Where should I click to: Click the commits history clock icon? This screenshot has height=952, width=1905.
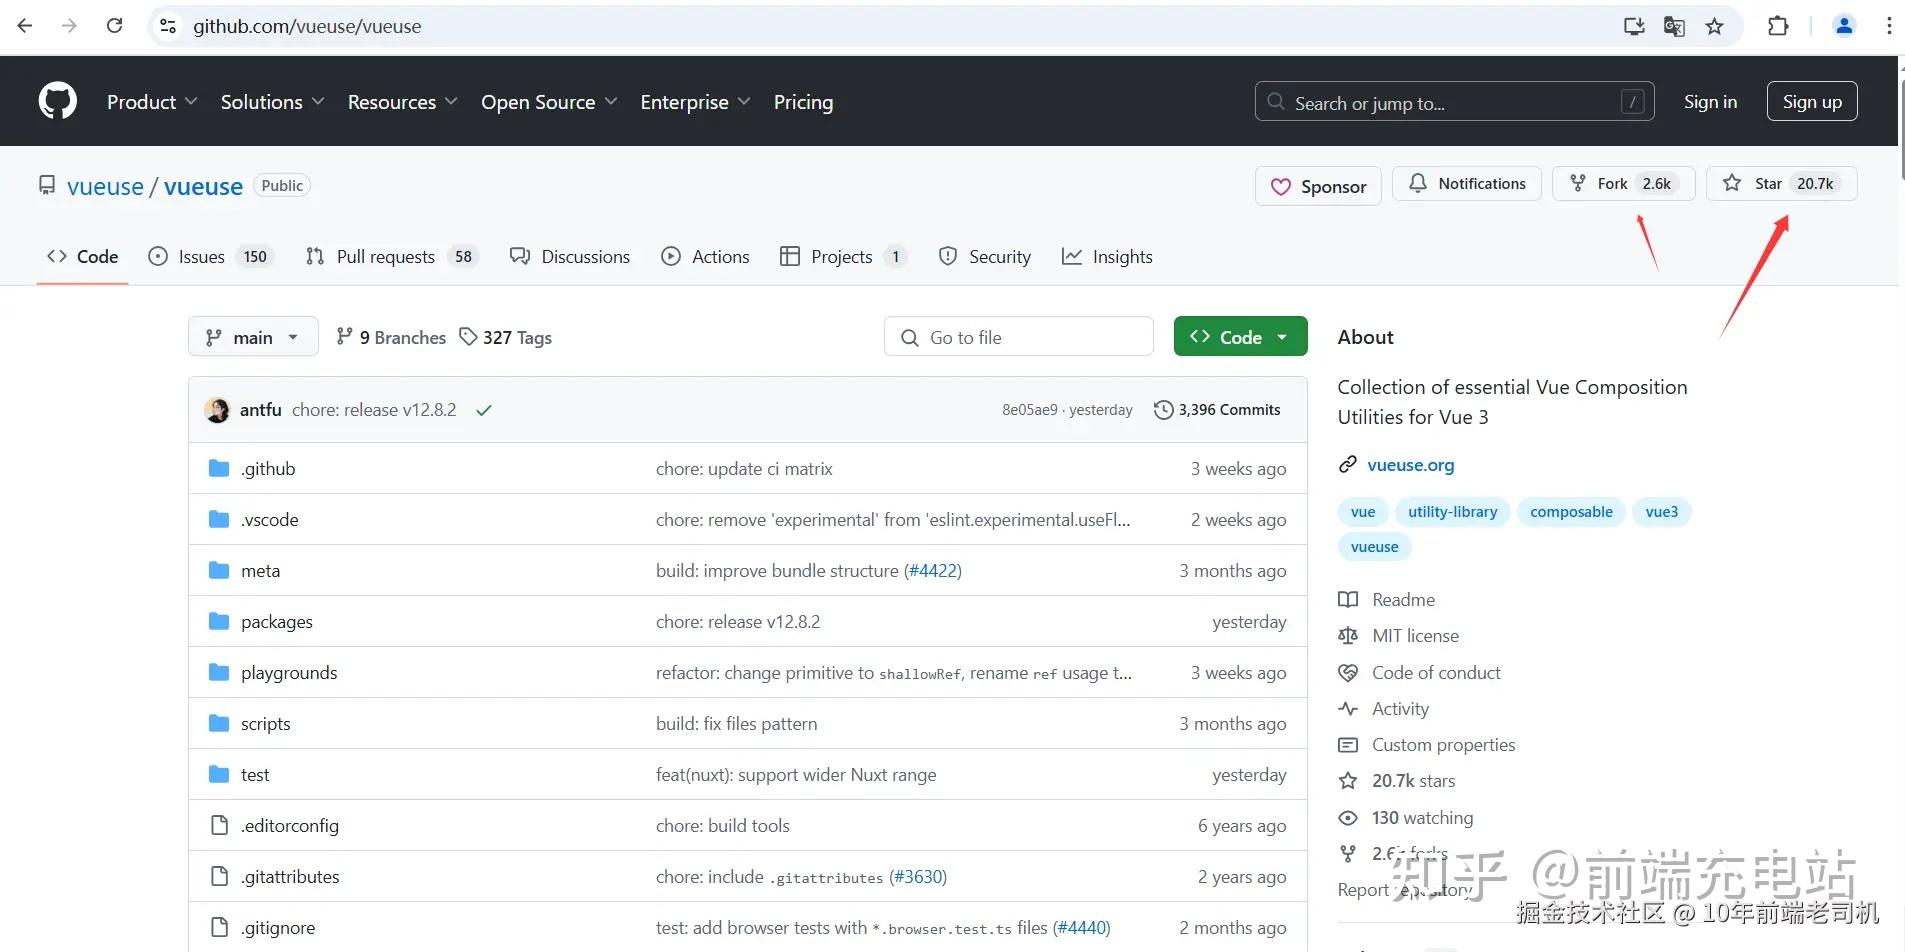[x=1163, y=410]
